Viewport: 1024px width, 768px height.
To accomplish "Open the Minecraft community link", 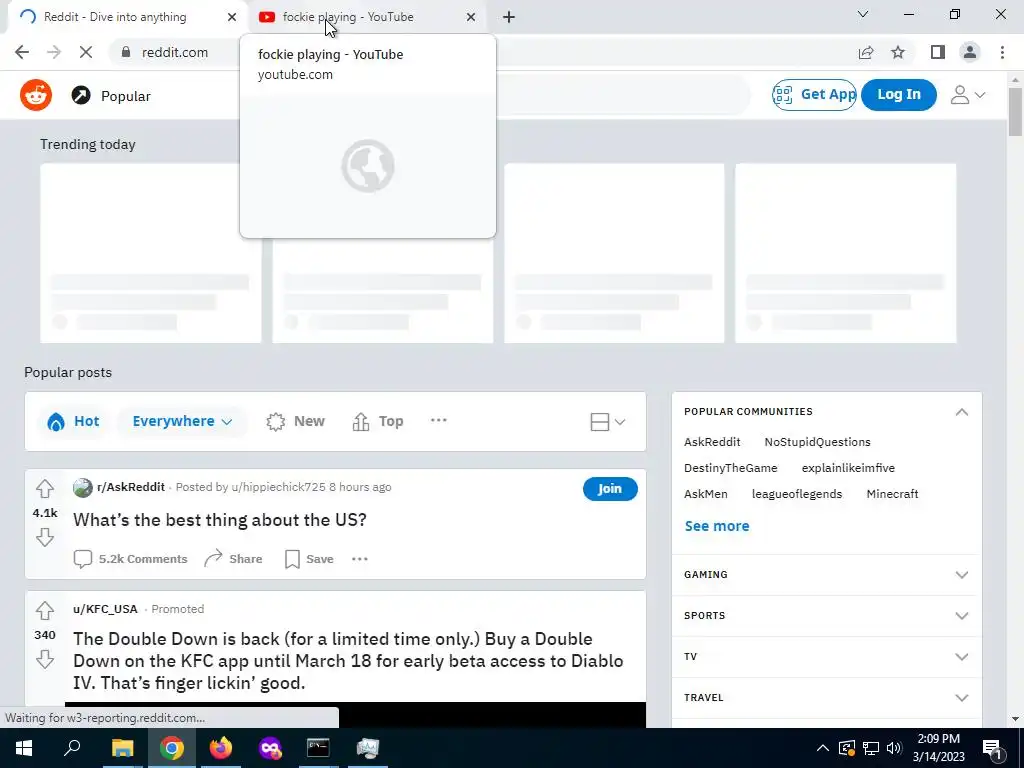I will 892,494.
